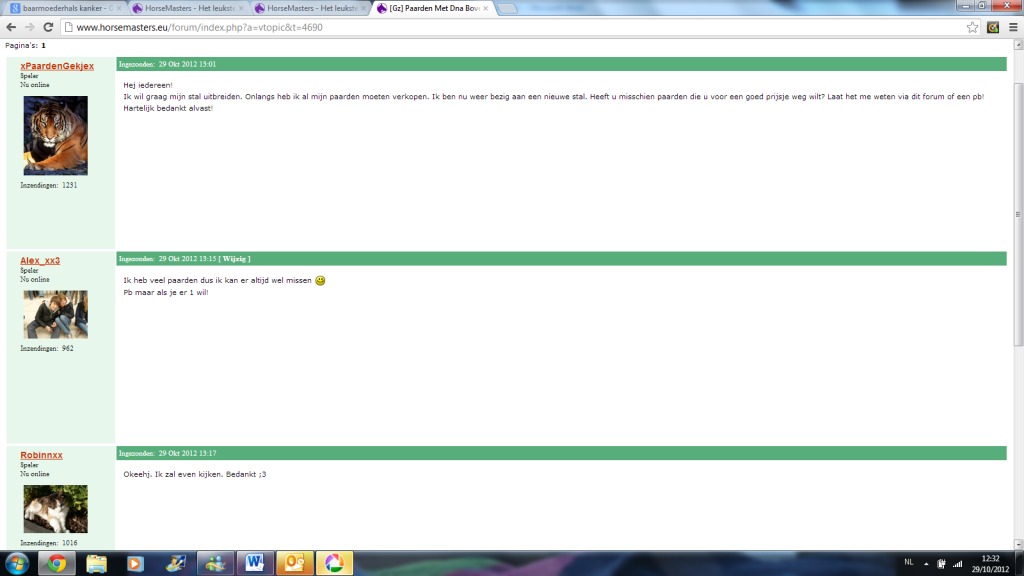Image resolution: width=1024 pixels, height=576 pixels.
Task: Launch Windows Media Player from the taskbar
Action: tap(135, 563)
